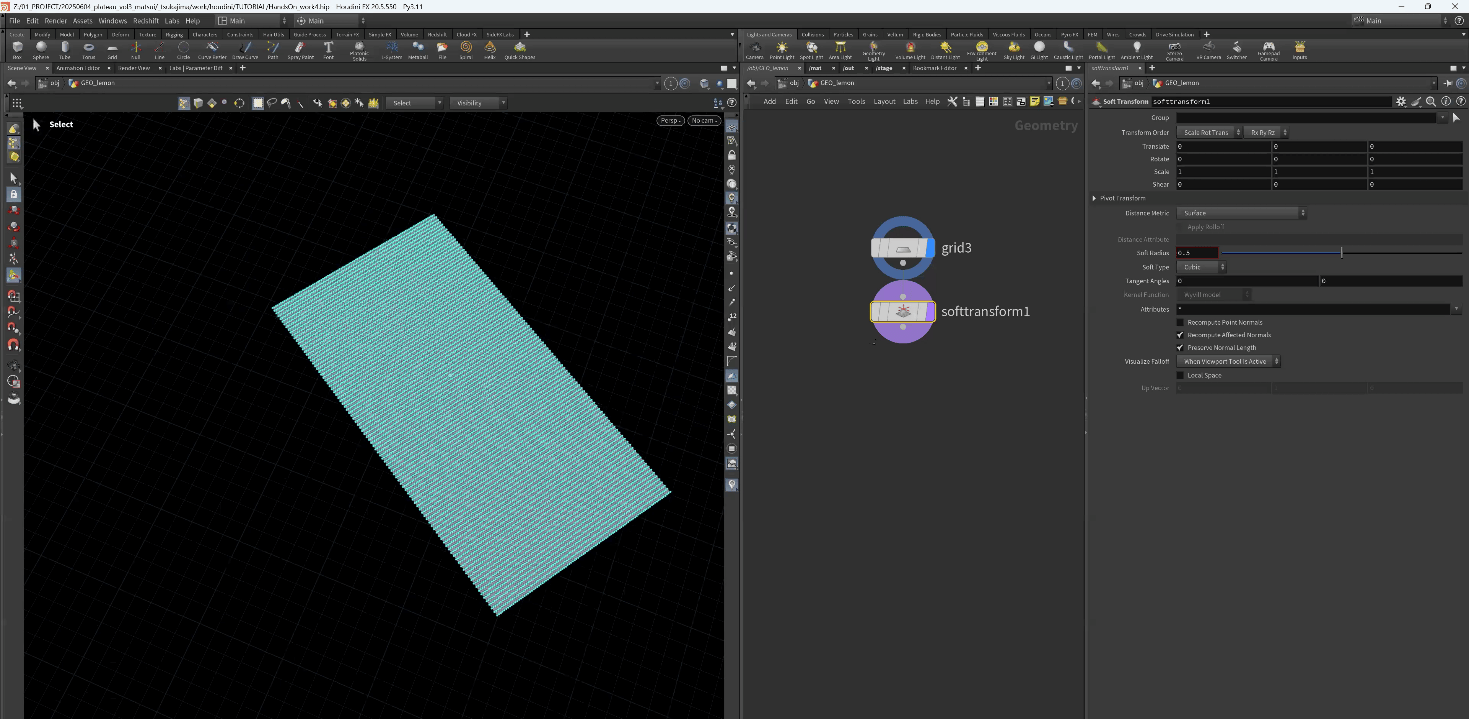The width and height of the screenshot is (1469, 719).
Task: Create a Font object from shelf
Action: [328, 49]
